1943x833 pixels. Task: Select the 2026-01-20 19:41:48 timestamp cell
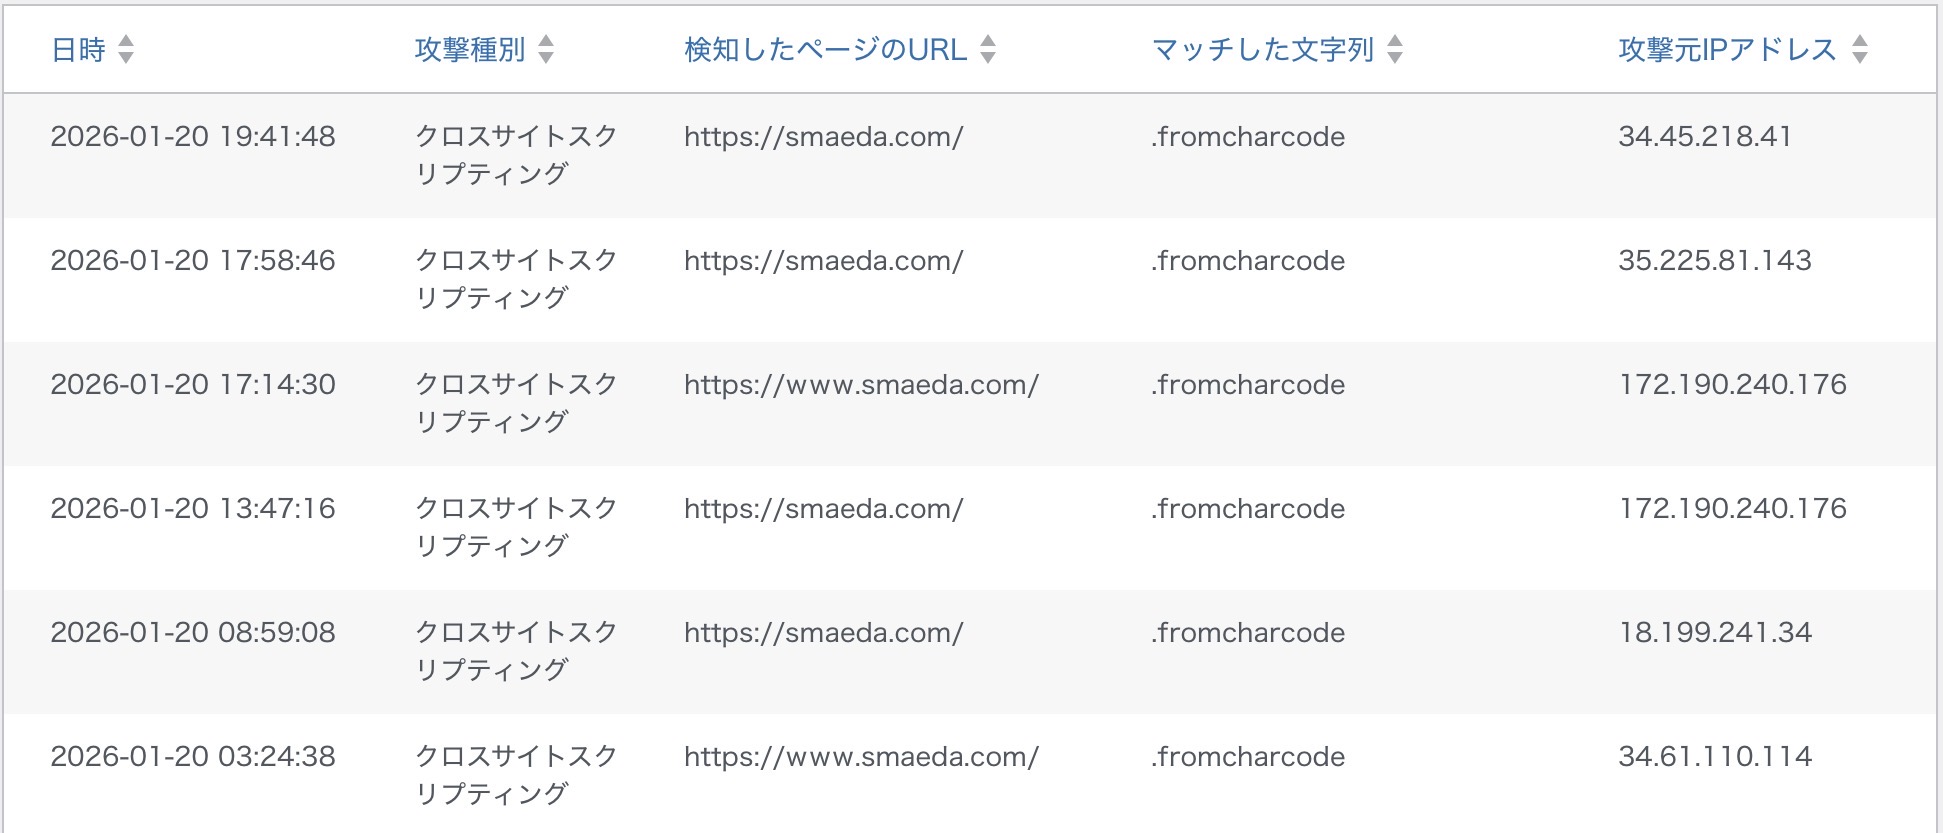pos(193,136)
